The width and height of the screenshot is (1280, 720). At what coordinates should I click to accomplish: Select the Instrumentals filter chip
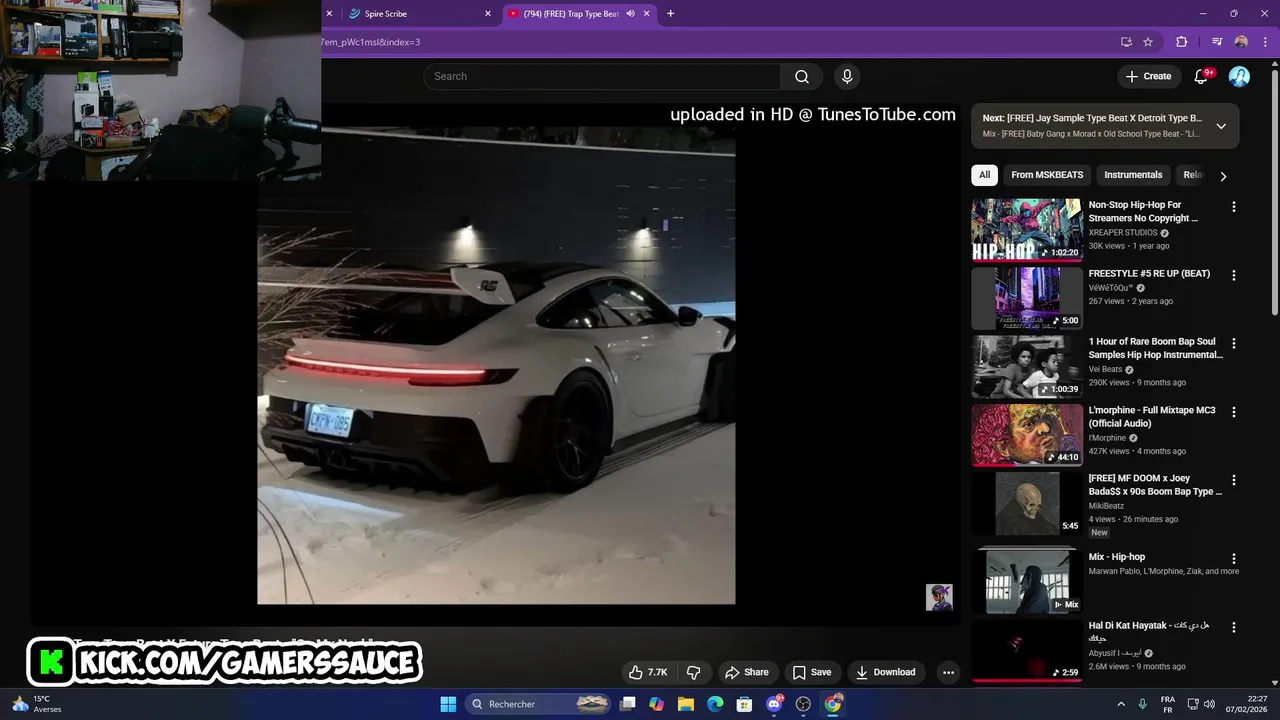coord(1133,175)
